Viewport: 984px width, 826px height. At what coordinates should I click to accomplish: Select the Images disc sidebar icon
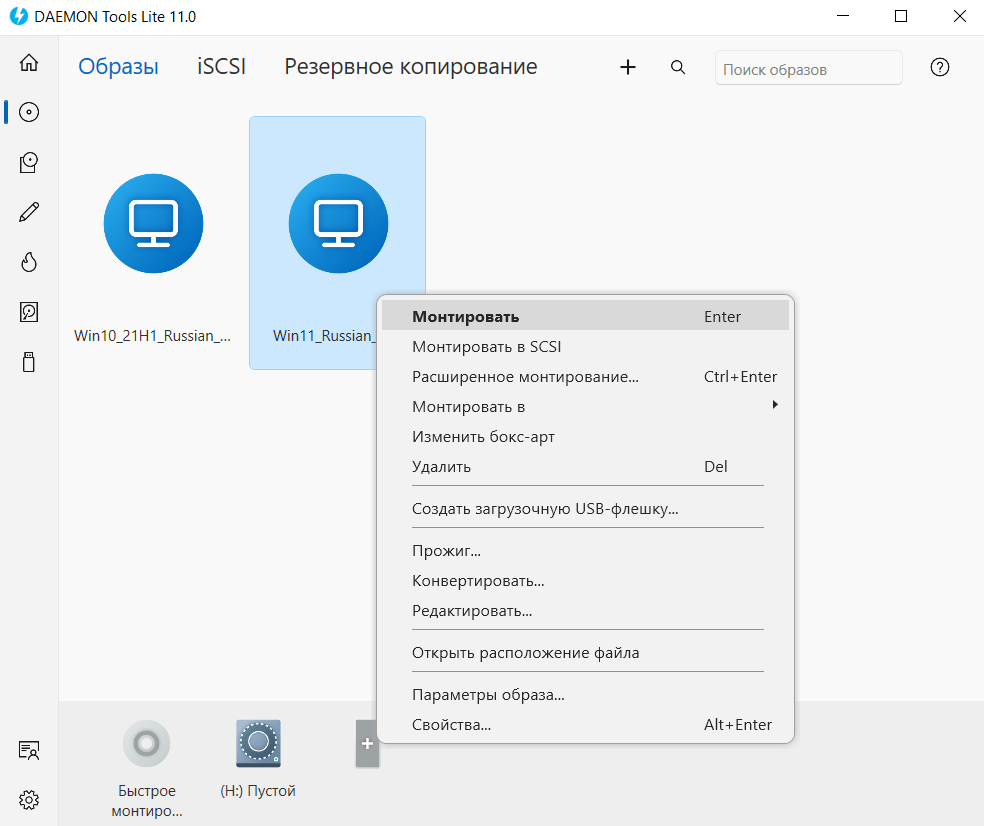29,112
